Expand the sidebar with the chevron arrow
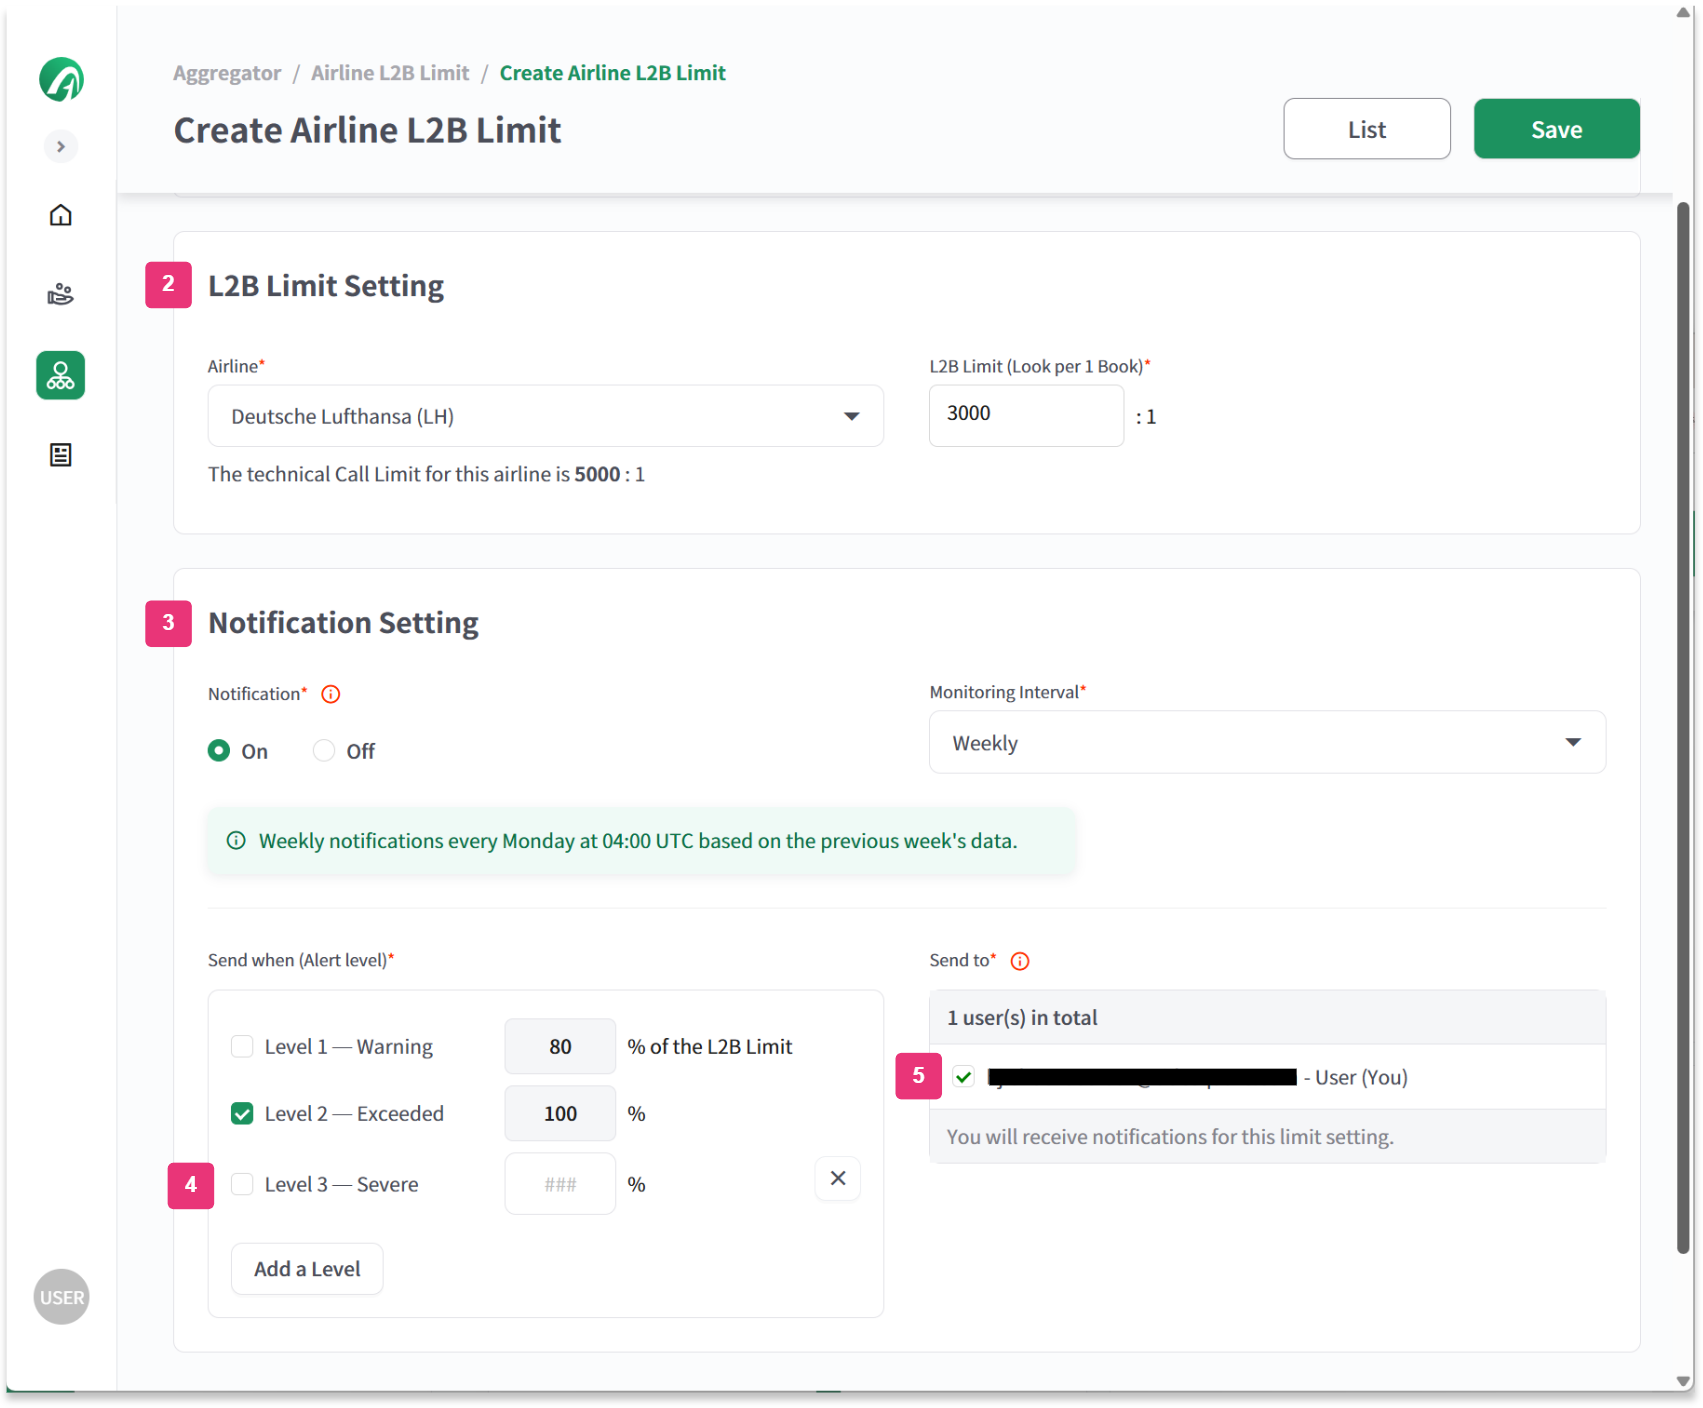 [61, 146]
